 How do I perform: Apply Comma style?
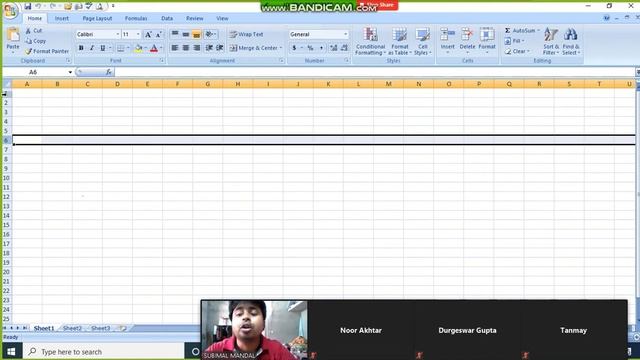(321, 48)
